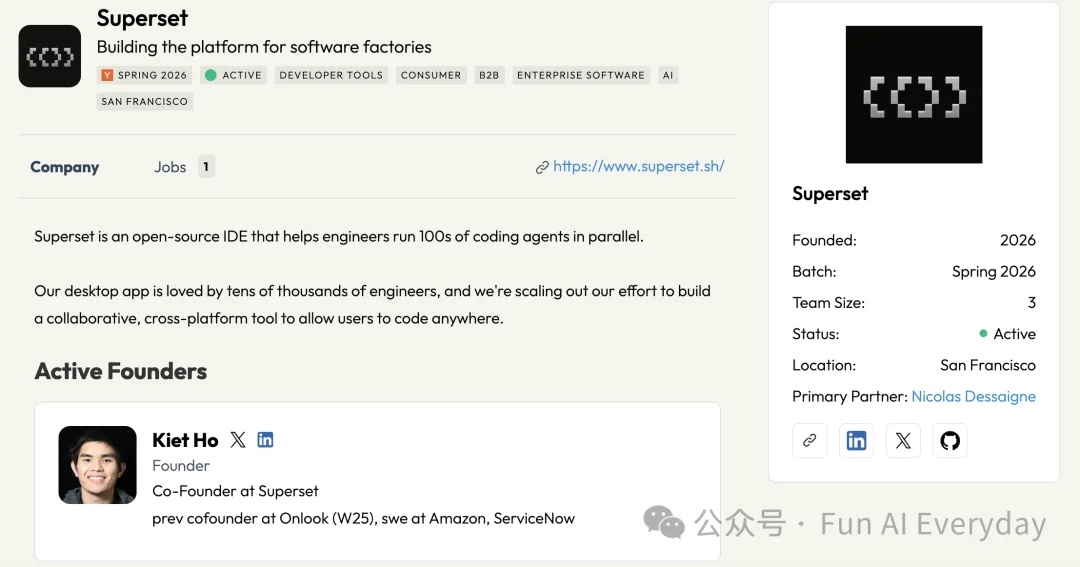Click the Jobs count badge showing 1

pyautogui.click(x=206, y=167)
